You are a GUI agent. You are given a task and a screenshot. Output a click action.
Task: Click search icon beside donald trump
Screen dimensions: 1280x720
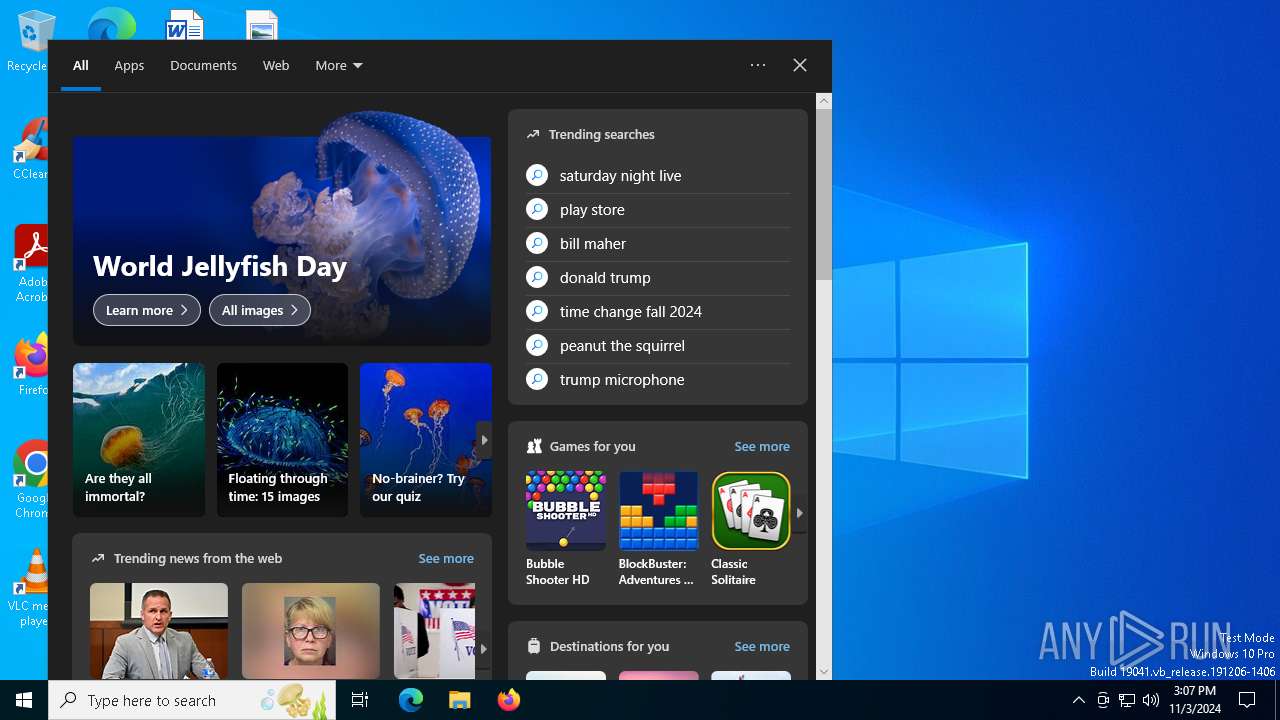tap(537, 277)
